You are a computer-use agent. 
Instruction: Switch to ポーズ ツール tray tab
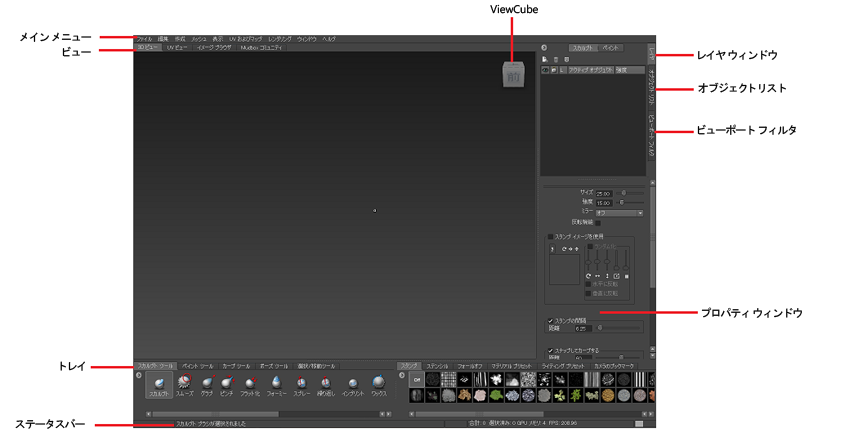273,366
